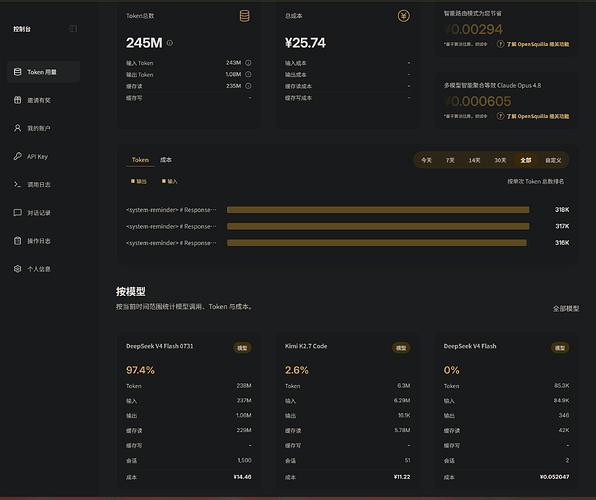Collapse the sidebar with panel icon

click(73, 29)
